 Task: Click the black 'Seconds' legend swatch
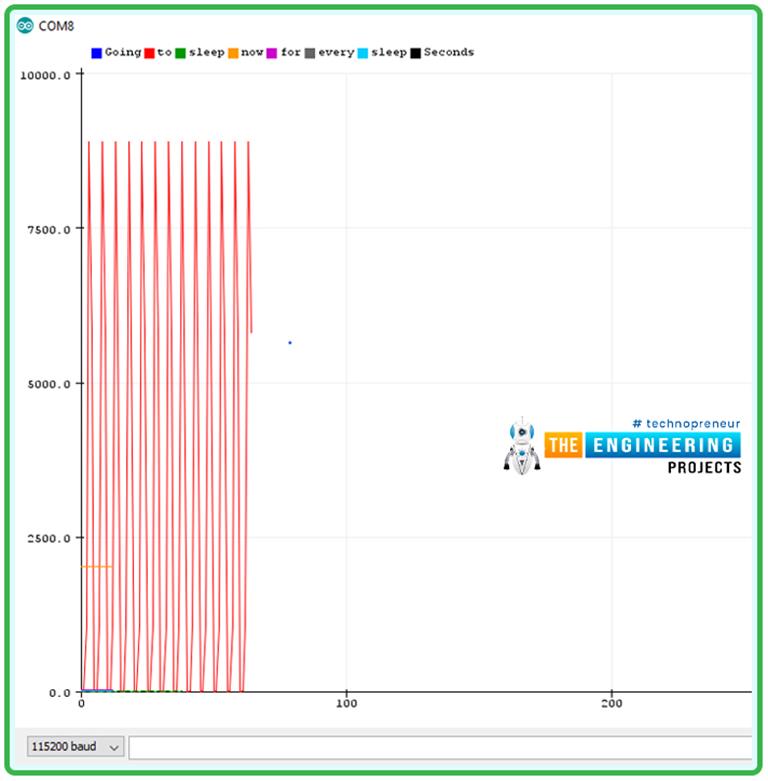pos(415,52)
